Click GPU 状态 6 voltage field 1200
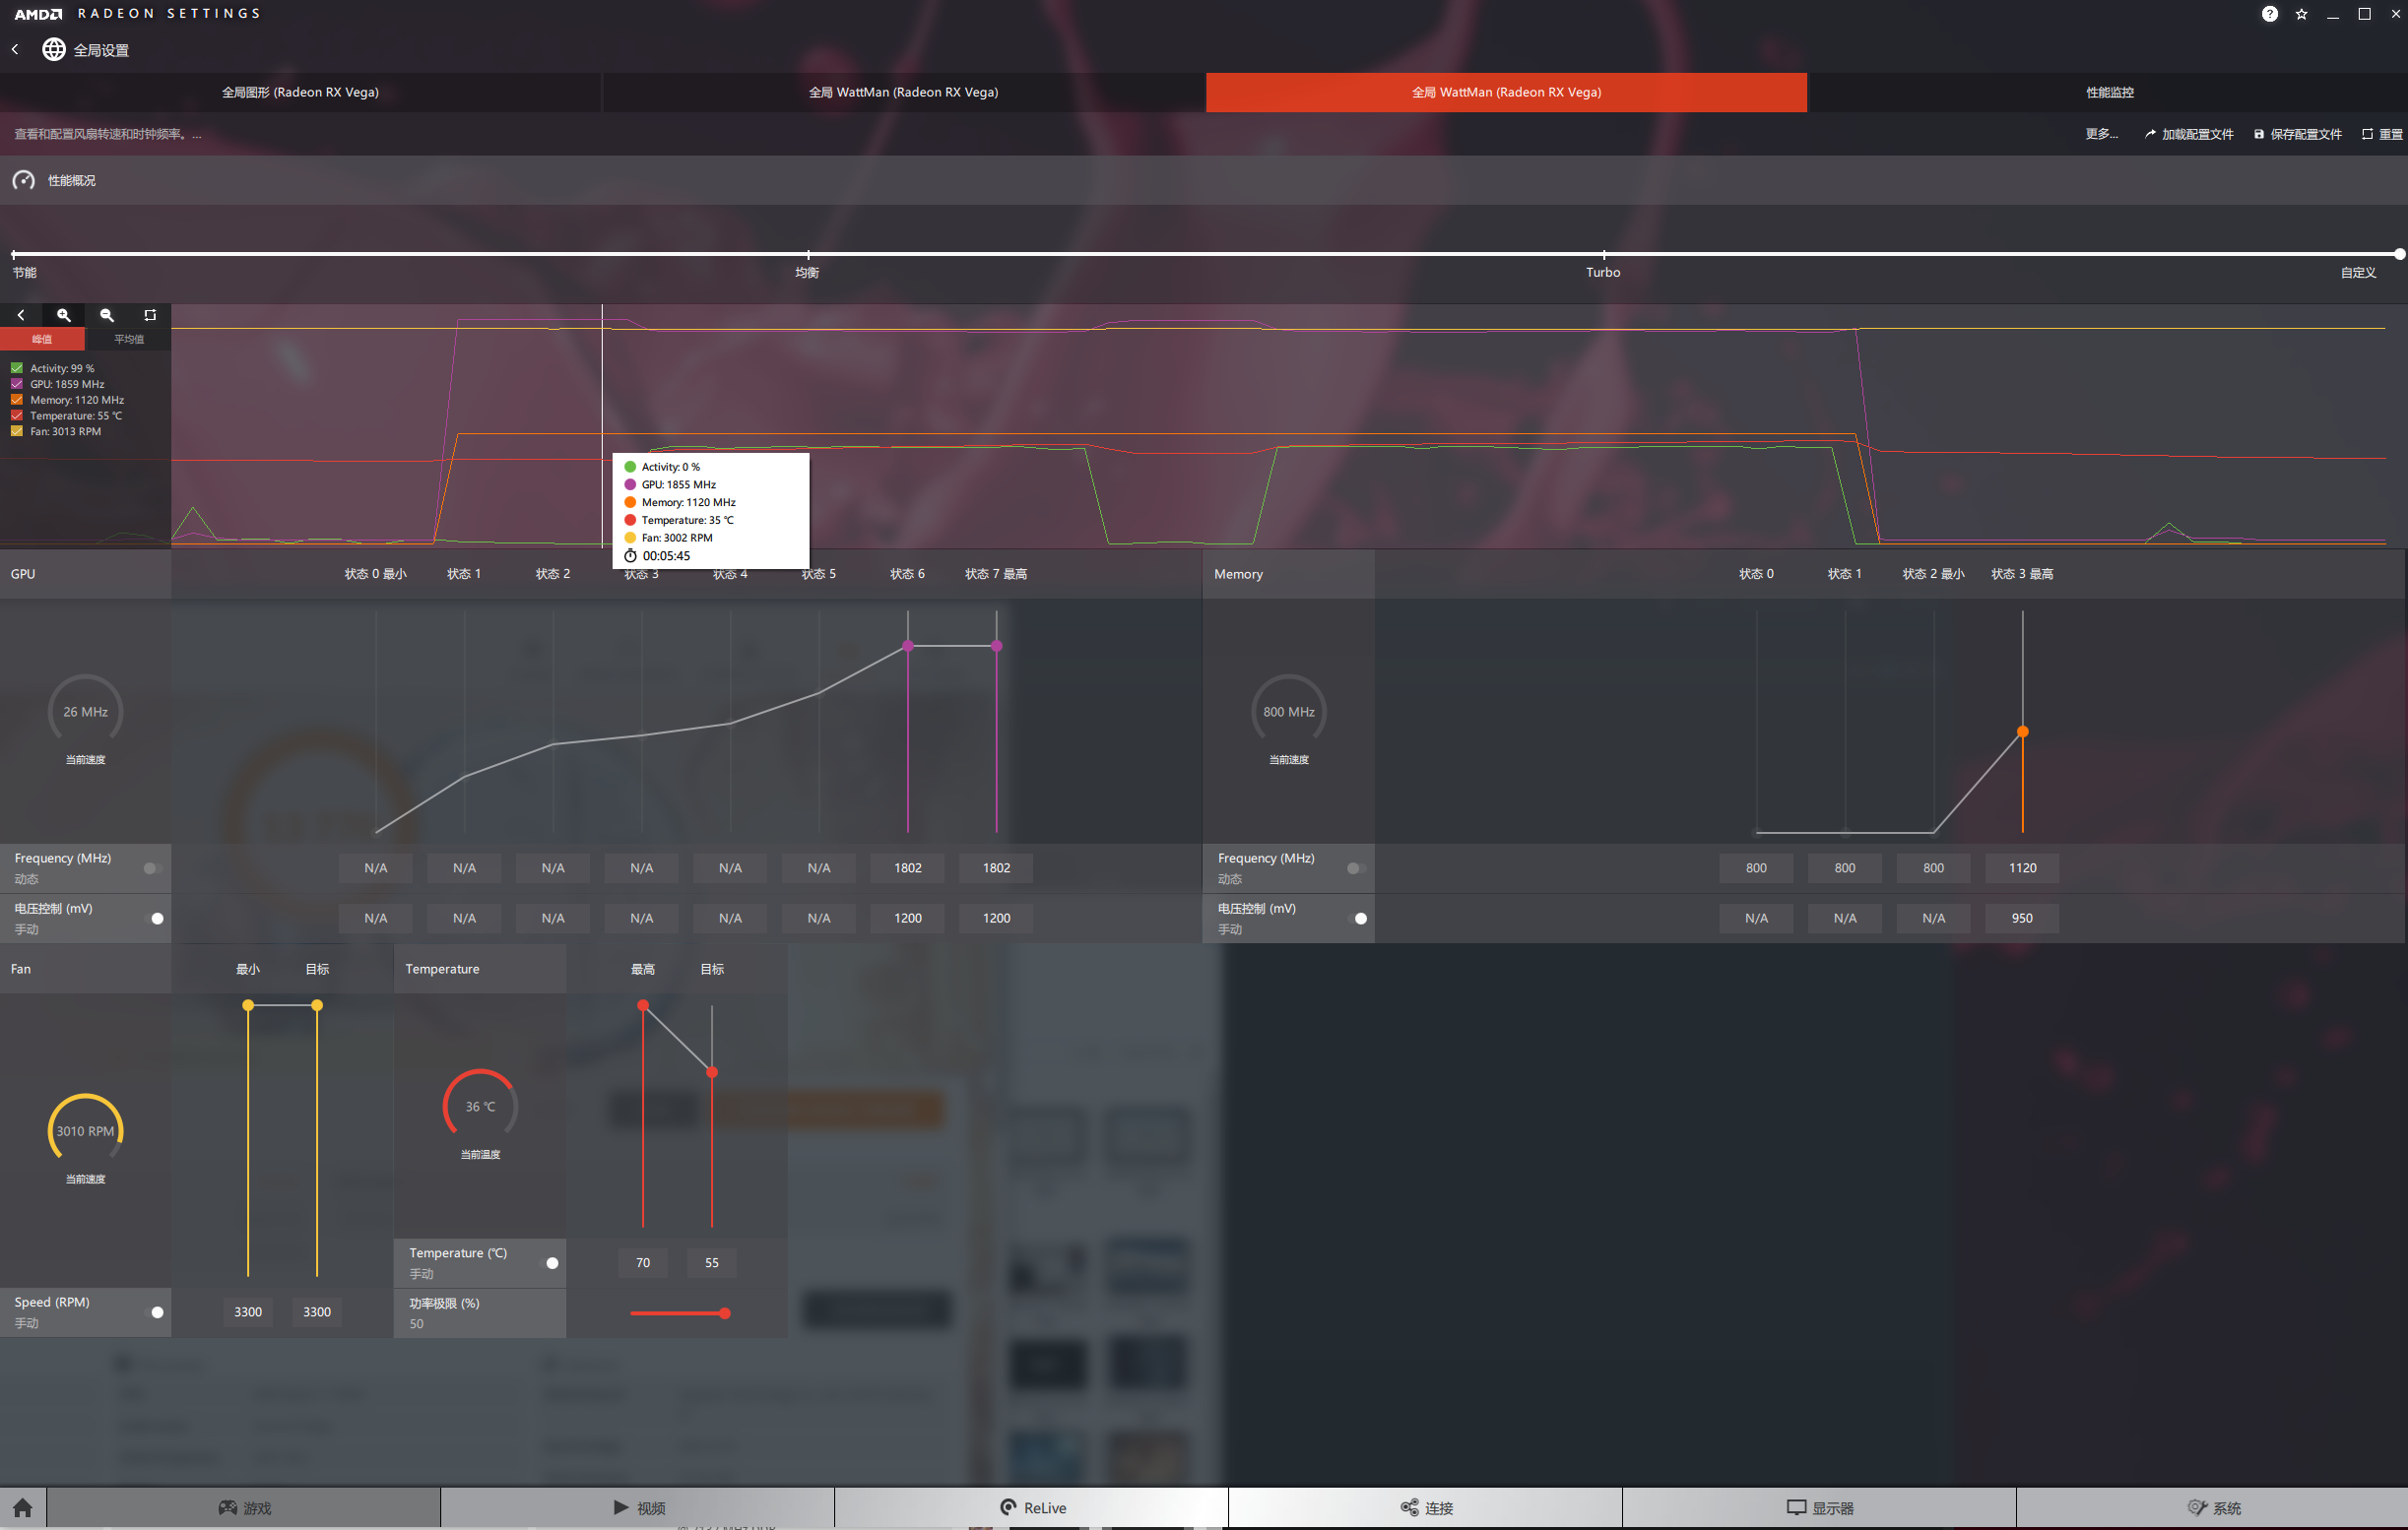2408x1530 pixels. point(908,918)
